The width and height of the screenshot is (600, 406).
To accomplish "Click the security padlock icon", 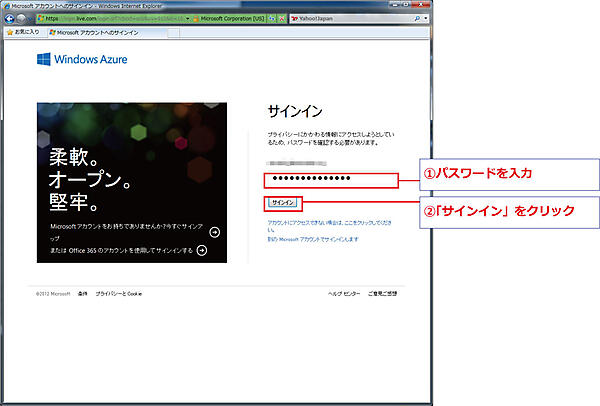I will click(x=196, y=18).
